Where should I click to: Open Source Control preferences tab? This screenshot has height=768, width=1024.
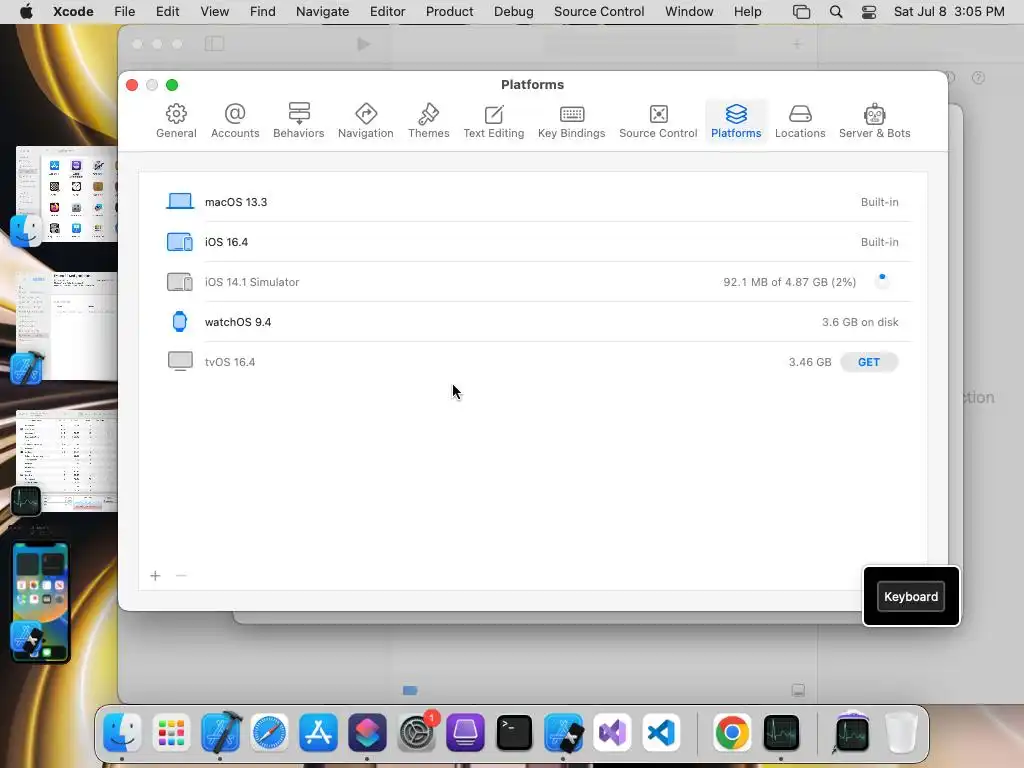(658, 121)
